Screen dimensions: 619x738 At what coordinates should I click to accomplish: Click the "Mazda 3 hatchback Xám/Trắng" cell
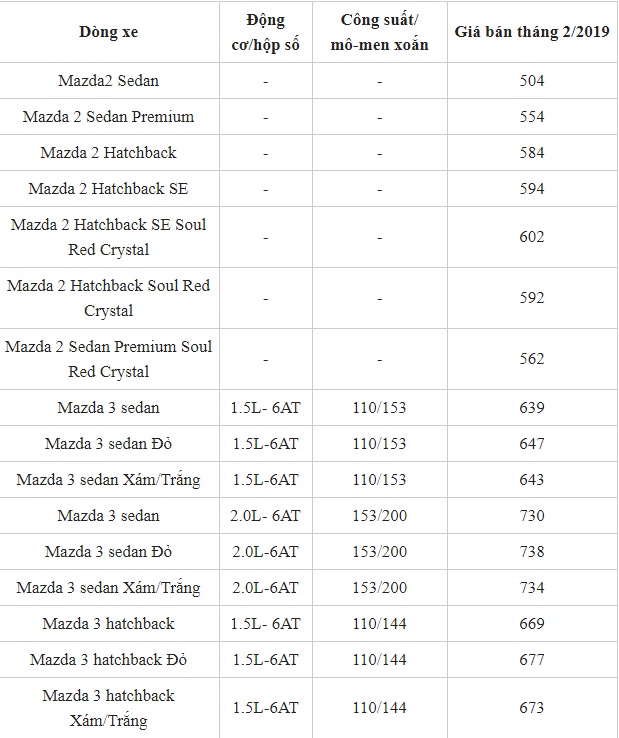click(108, 708)
